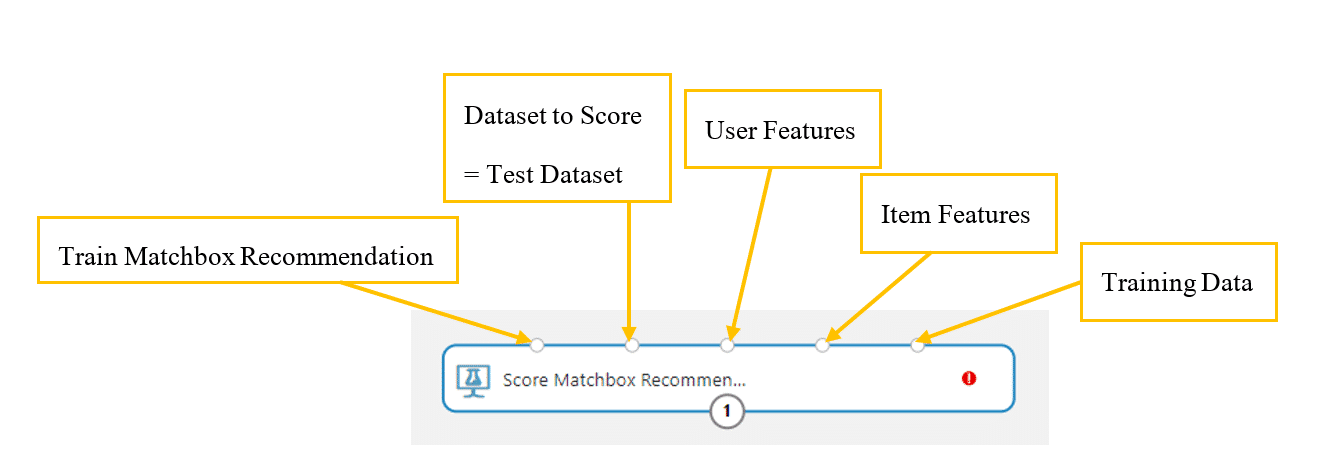Screen dimensions: 1337x469
Task: Click the Item Features input port
Action: coord(822,345)
